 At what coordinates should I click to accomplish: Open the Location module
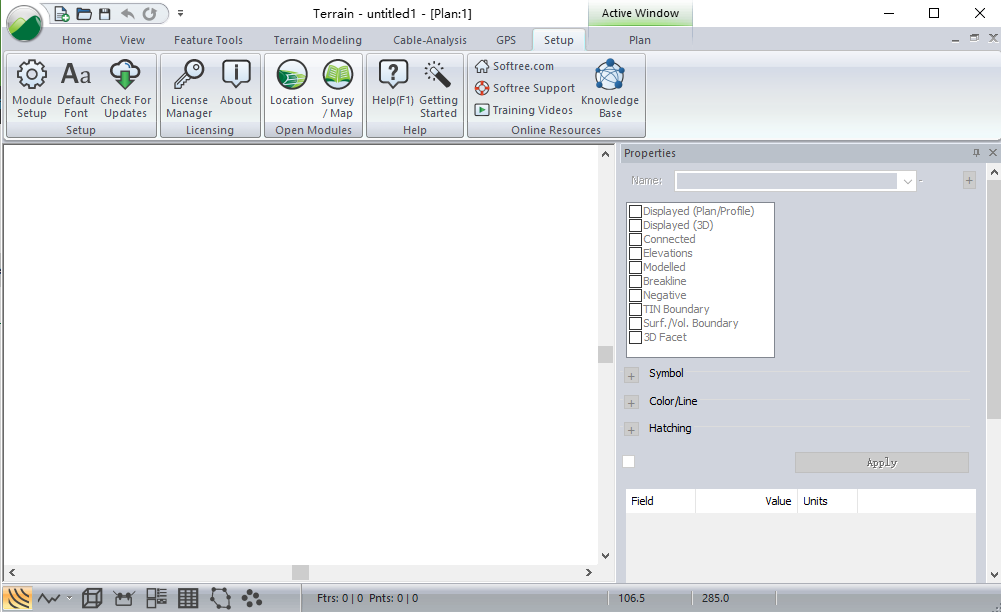[x=291, y=76]
